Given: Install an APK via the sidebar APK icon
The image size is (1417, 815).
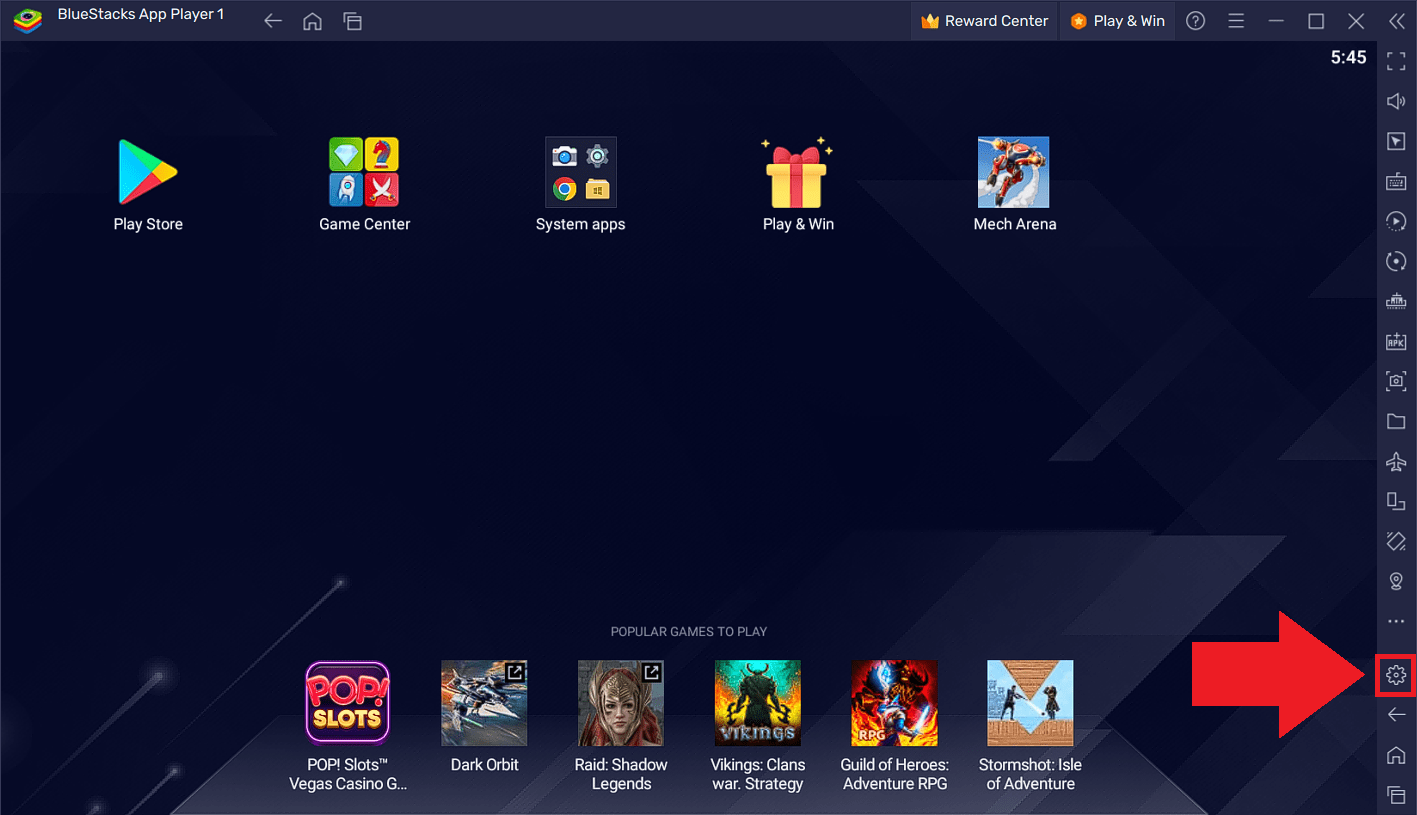Looking at the screenshot, I should point(1396,341).
